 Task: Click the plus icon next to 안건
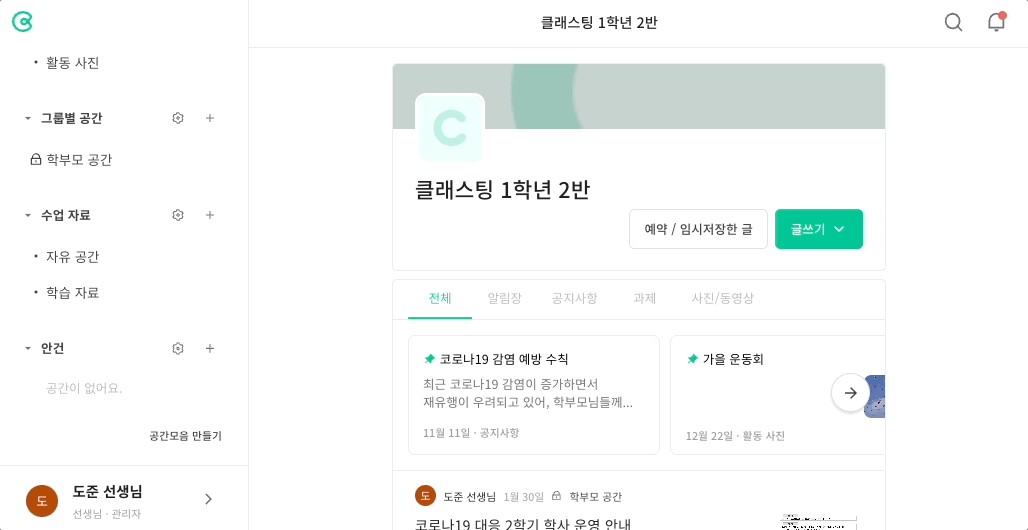point(210,348)
